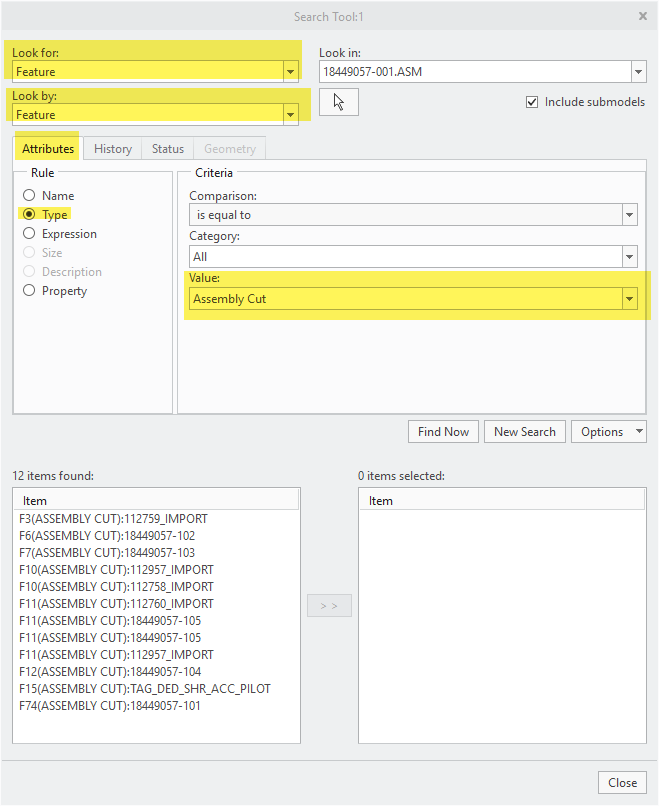The height and width of the screenshot is (806, 659).
Task: Click the New Search button
Action: click(525, 432)
